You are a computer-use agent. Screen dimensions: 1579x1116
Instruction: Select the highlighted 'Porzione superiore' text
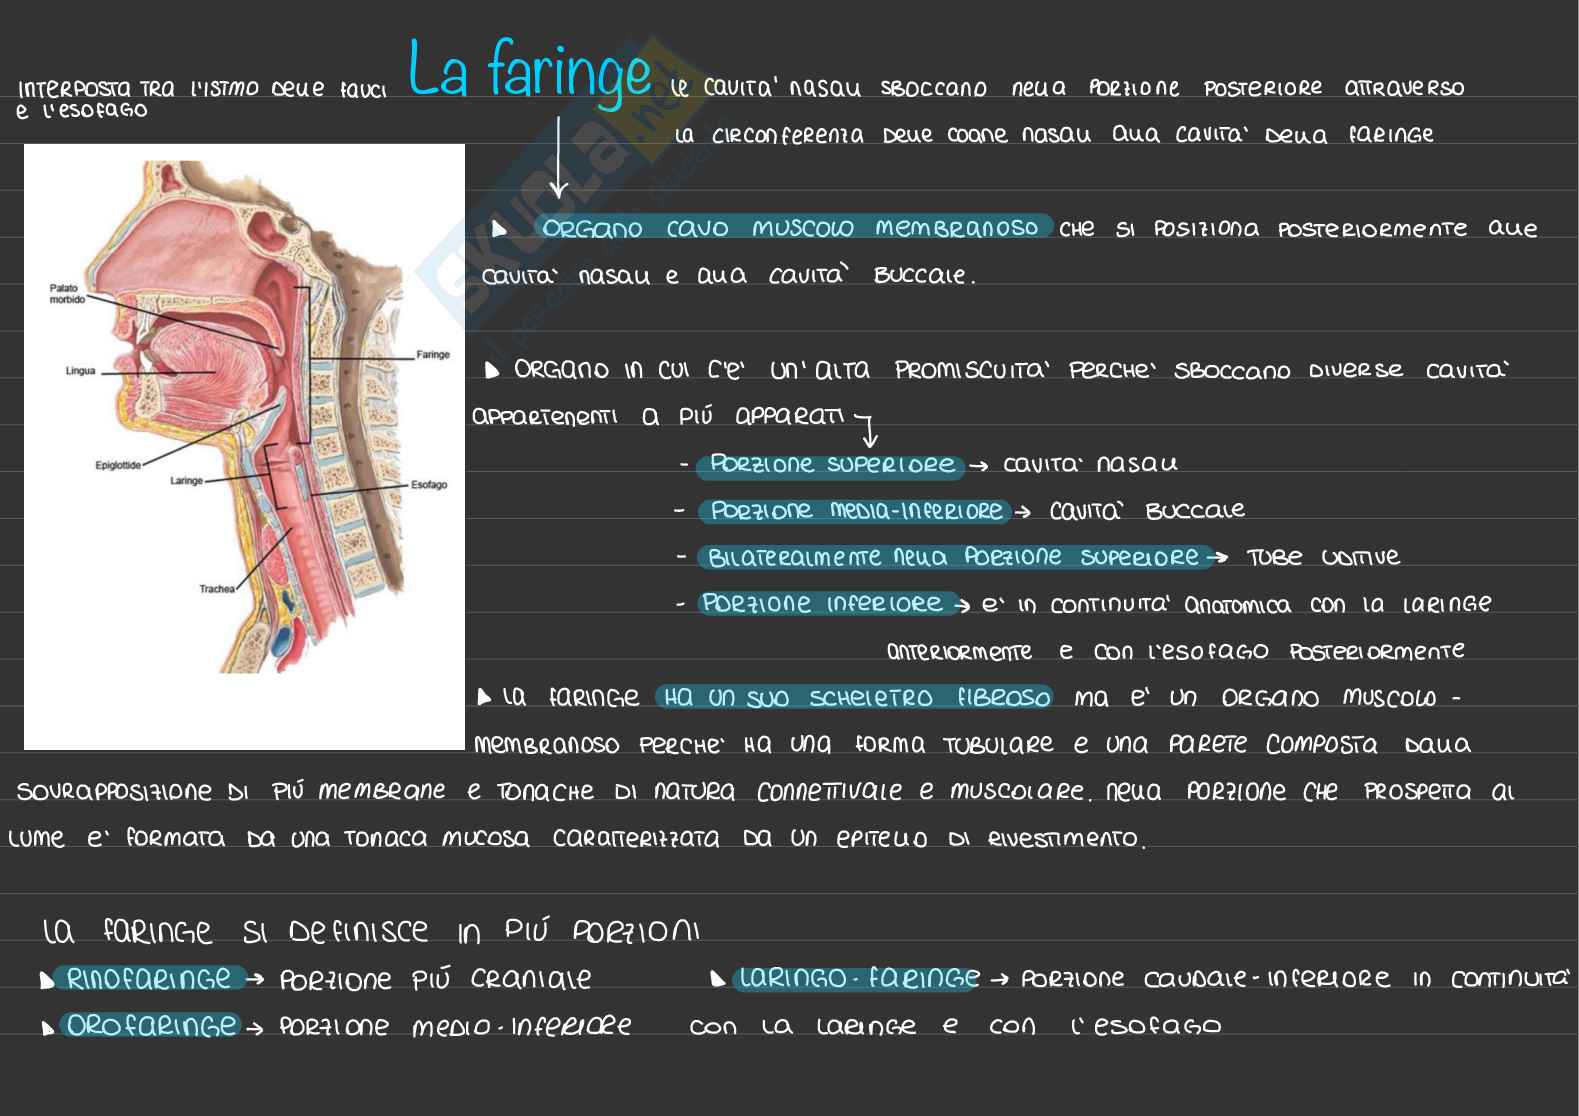click(832, 465)
